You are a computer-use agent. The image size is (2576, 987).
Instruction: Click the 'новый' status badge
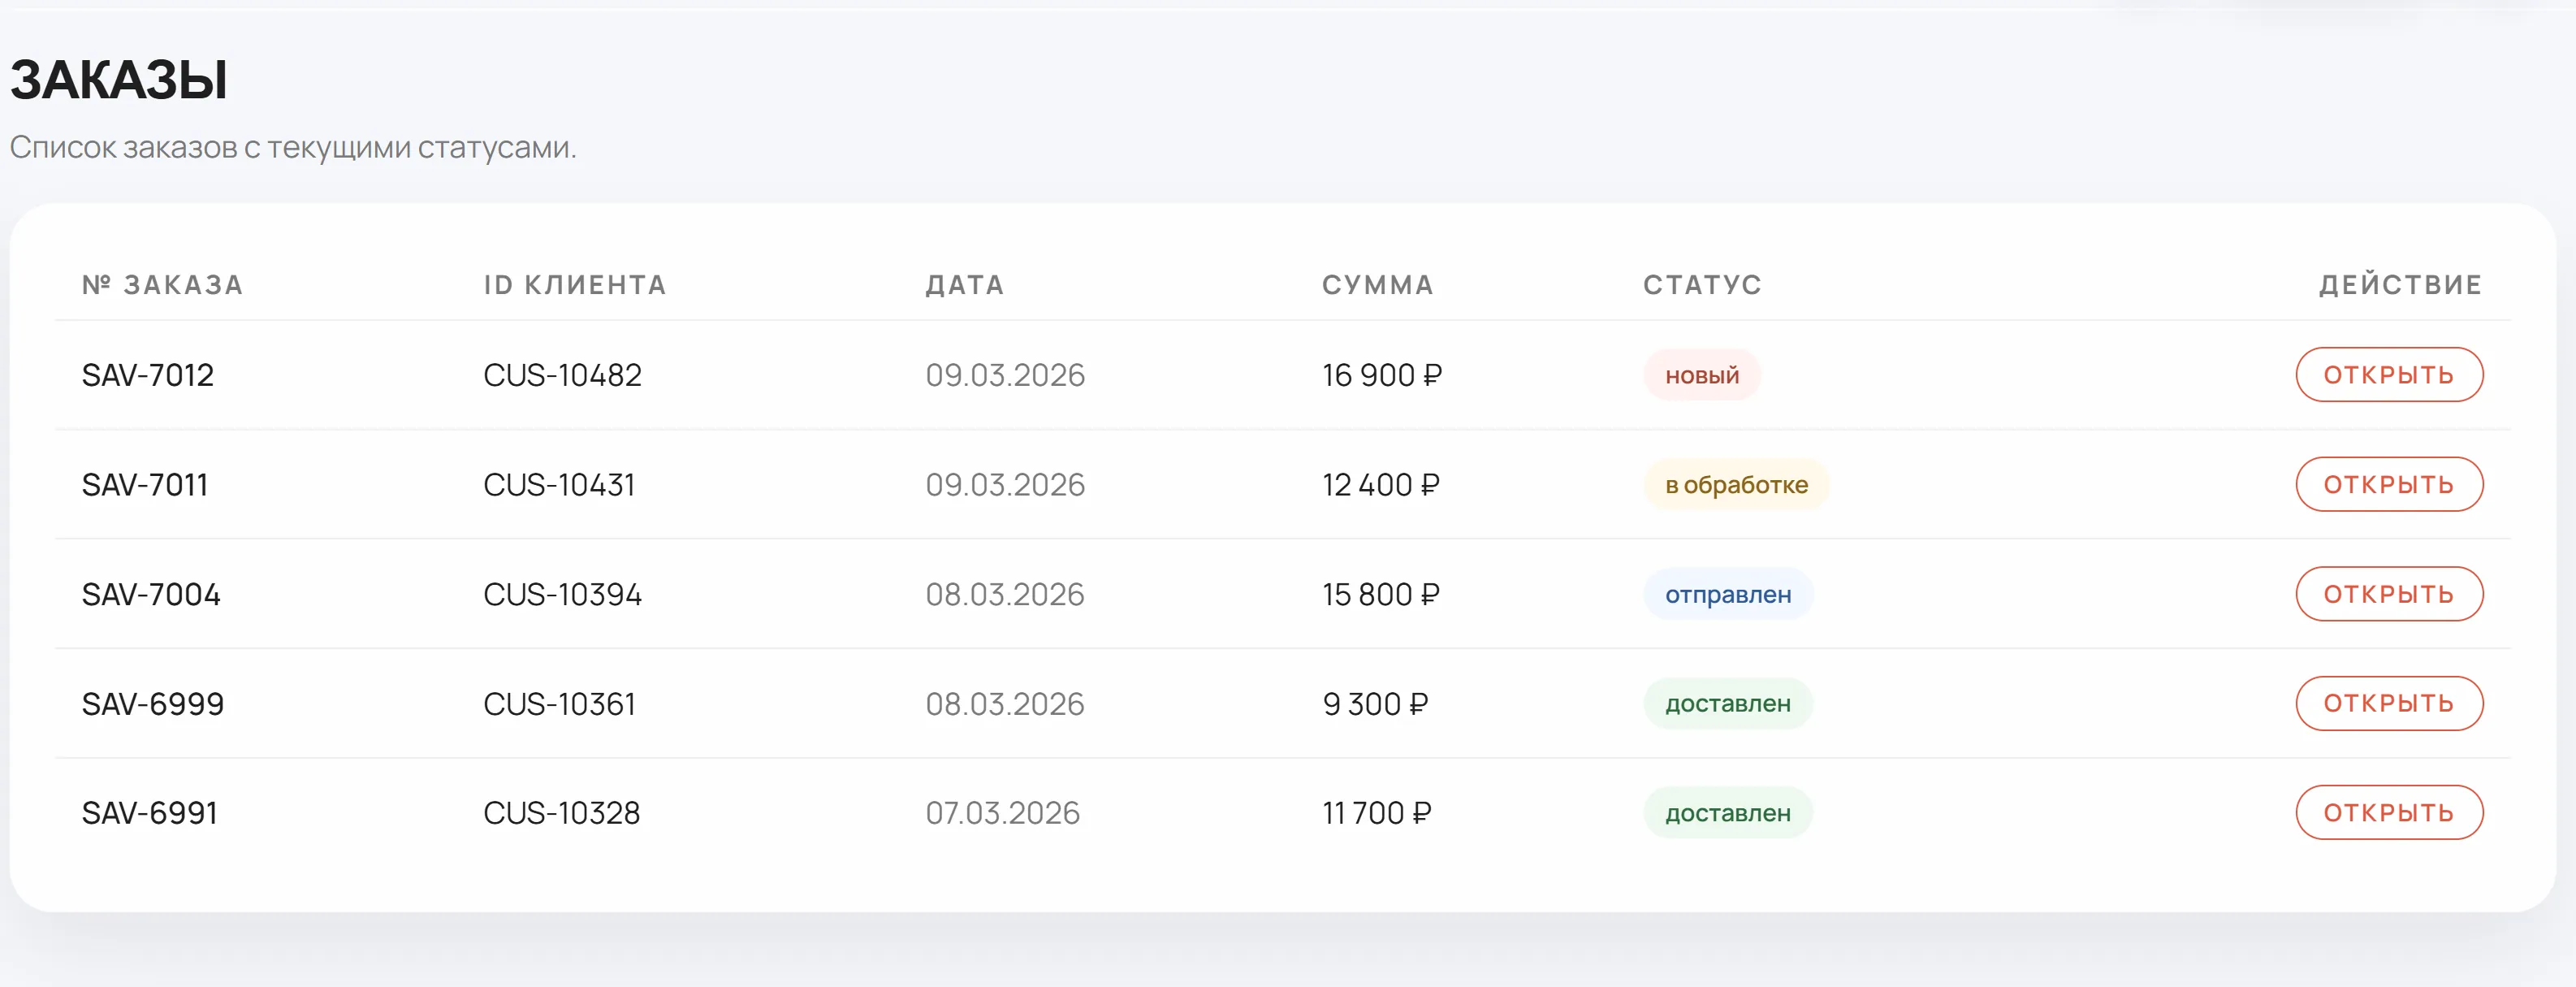coord(1702,375)
